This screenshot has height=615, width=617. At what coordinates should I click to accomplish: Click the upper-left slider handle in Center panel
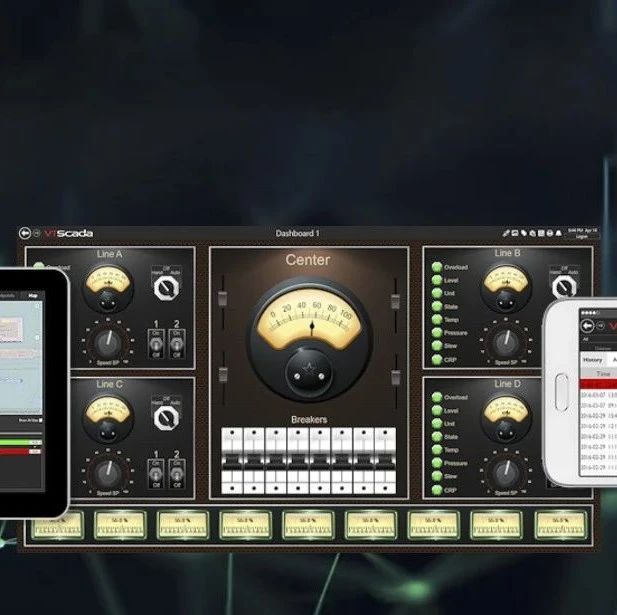tap(223, 298)
